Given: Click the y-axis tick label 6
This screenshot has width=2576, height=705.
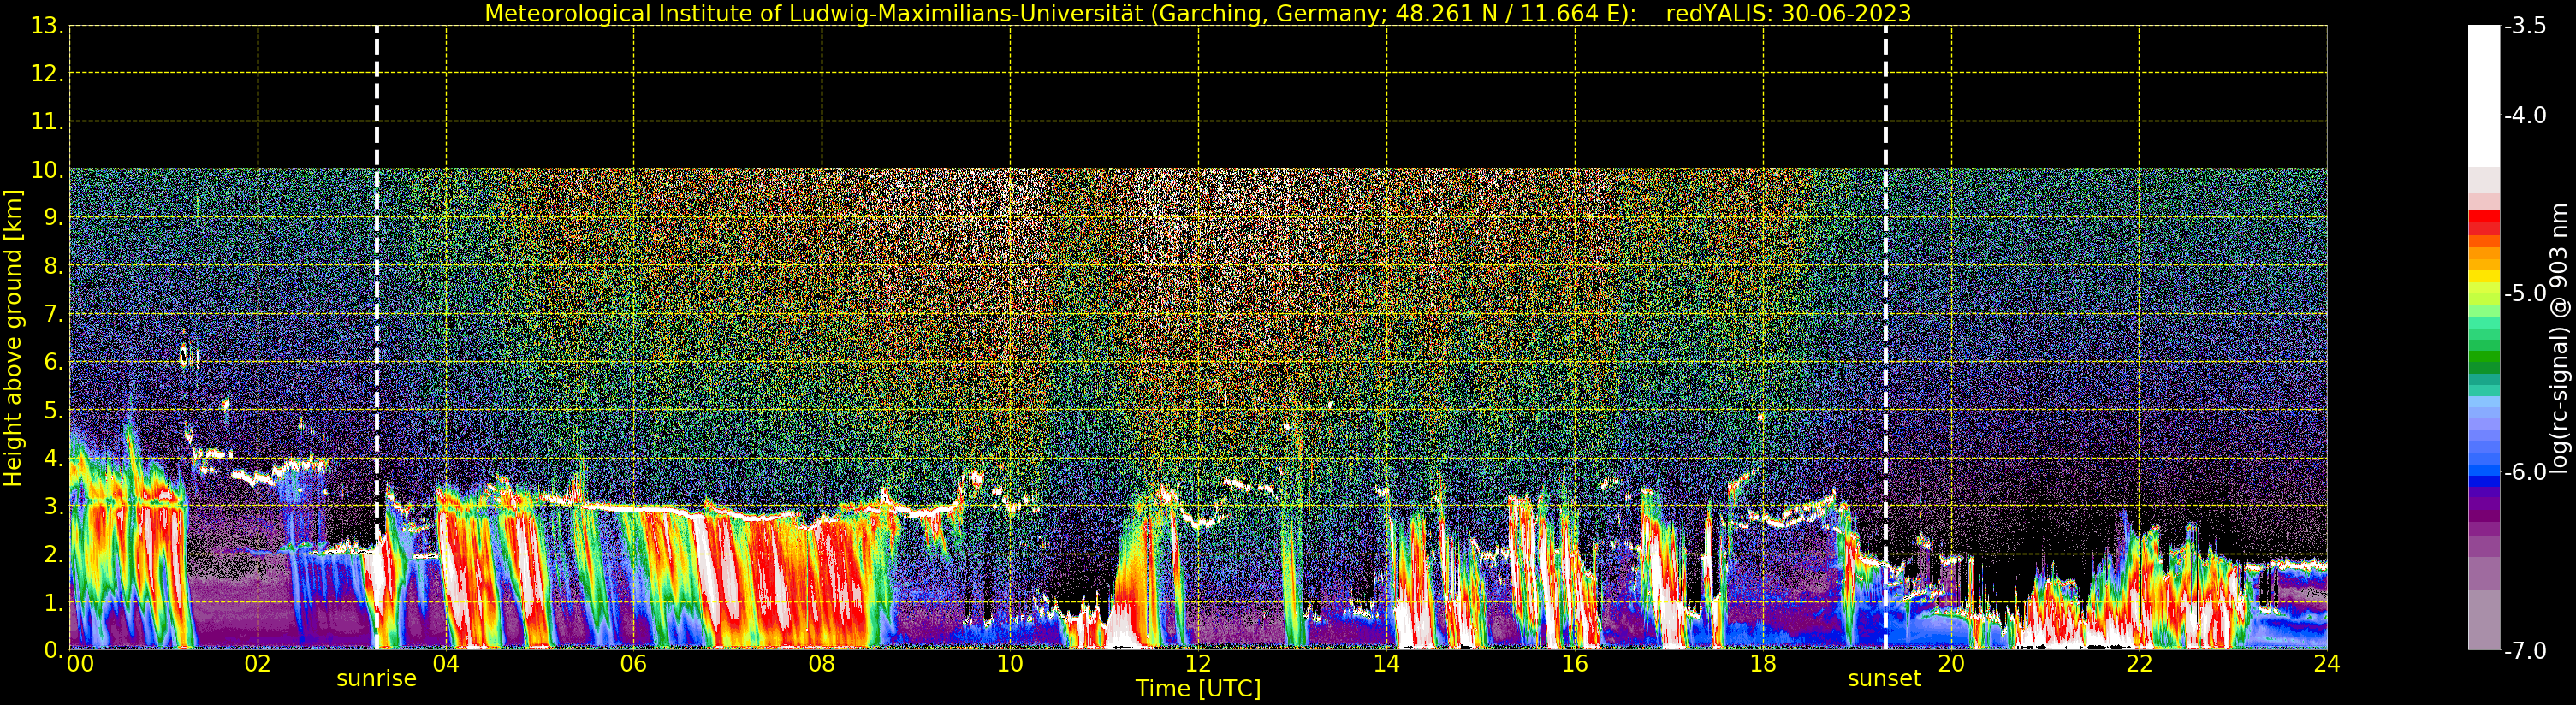Looking at the screenshot, I should pos(52,362).
